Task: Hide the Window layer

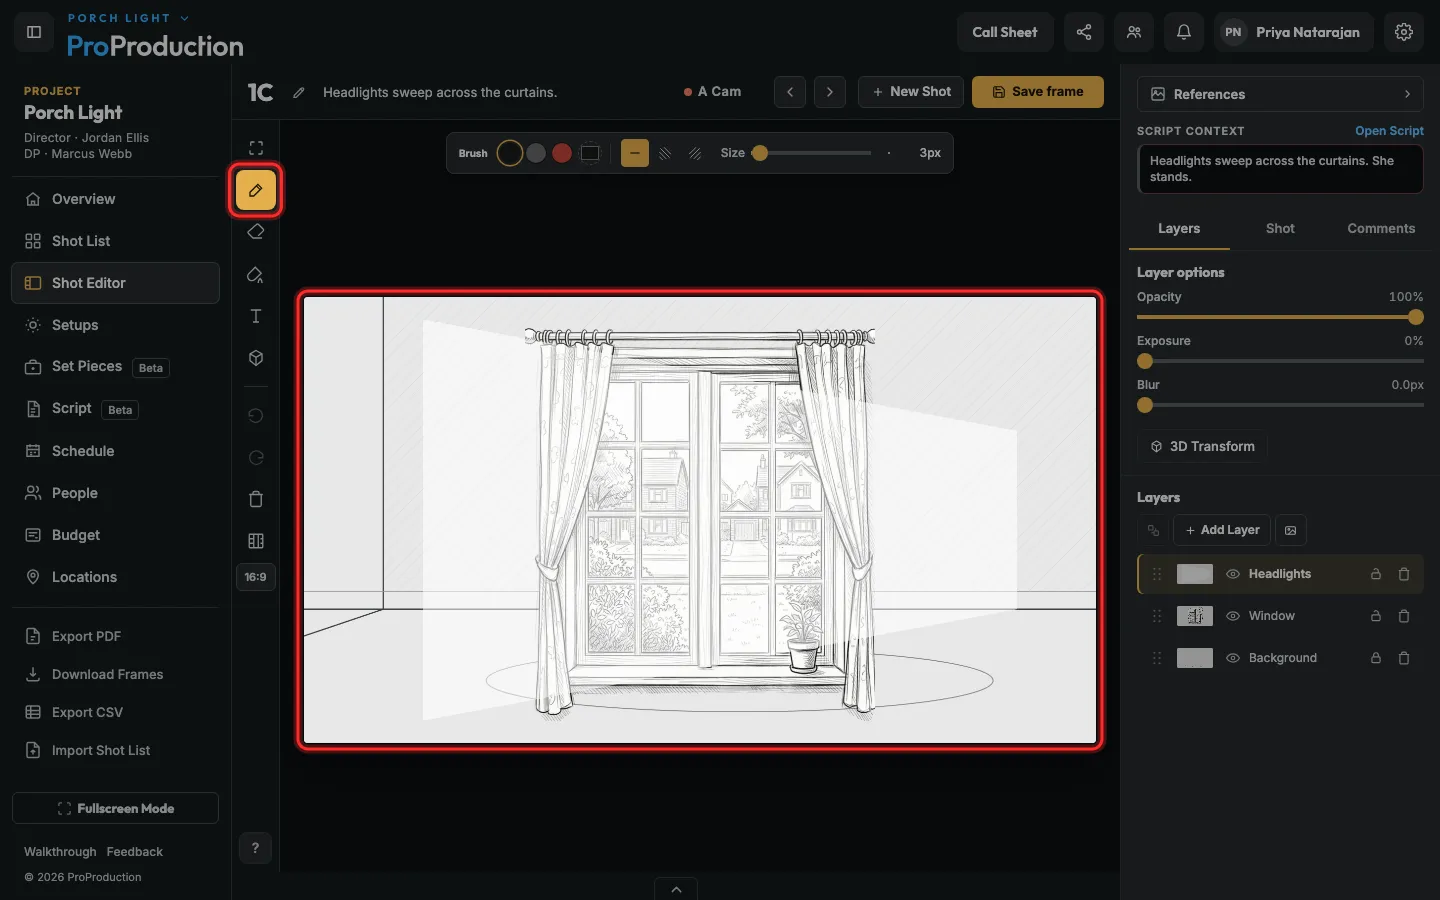Action: click(1233, 616)
